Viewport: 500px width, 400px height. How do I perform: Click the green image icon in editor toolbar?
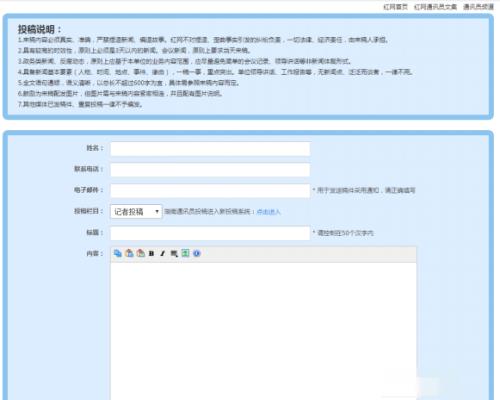pyautogui.click(x=185, y=253)
